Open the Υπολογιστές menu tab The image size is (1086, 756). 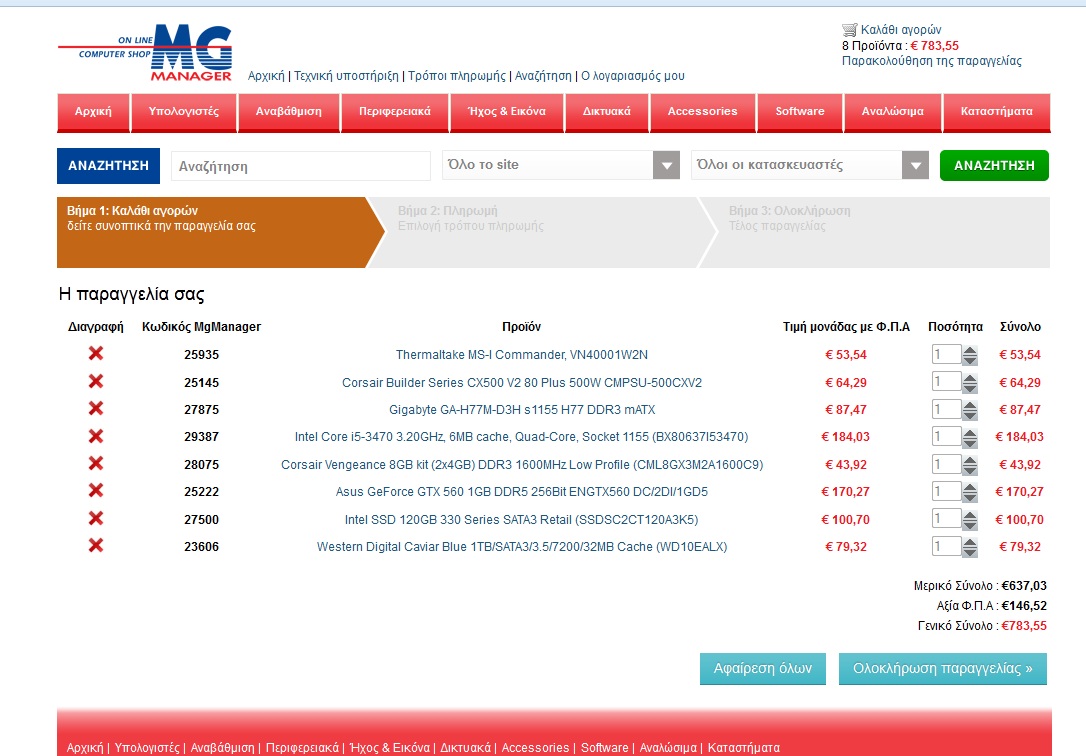(x=184, y=112)
